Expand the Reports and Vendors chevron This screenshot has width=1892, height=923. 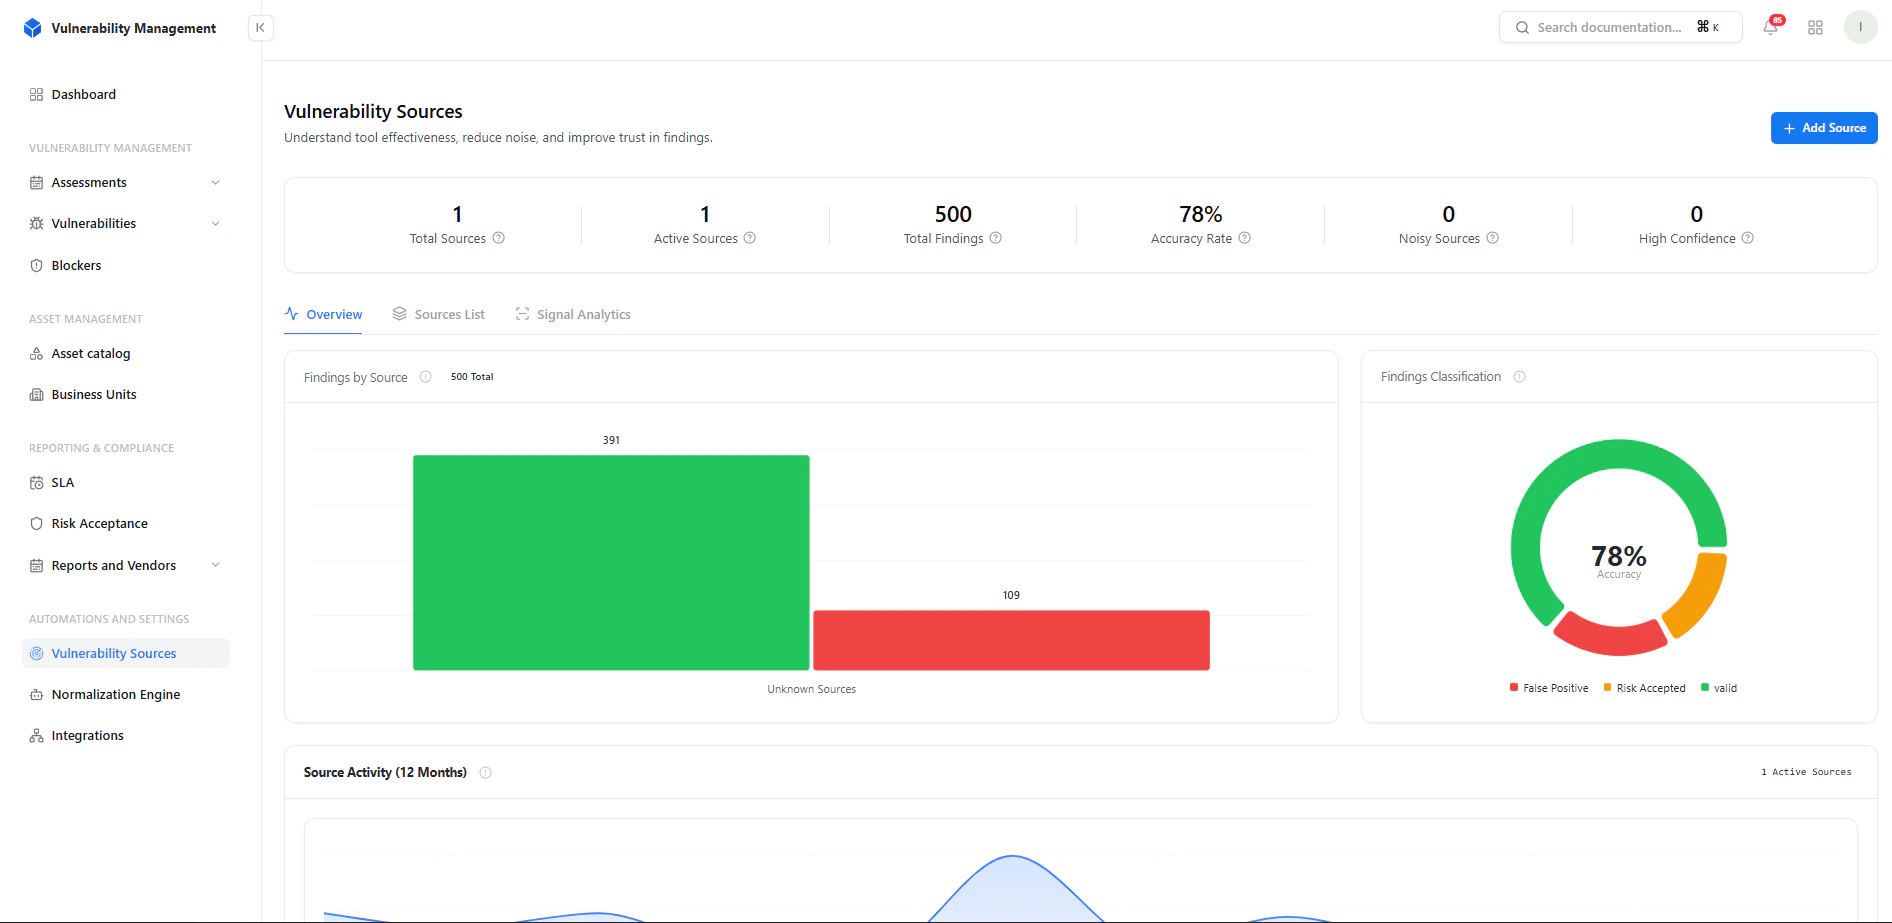click(x=216, y=566)
